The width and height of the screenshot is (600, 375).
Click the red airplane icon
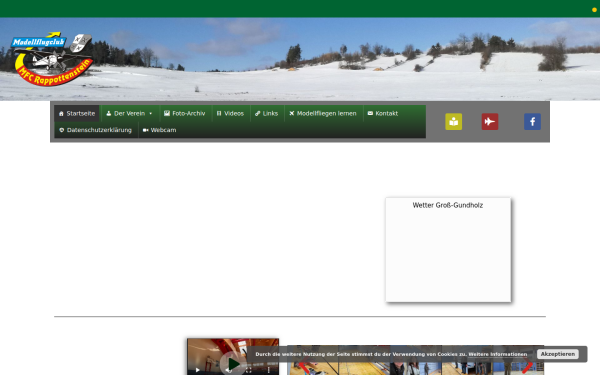(490, 122)
